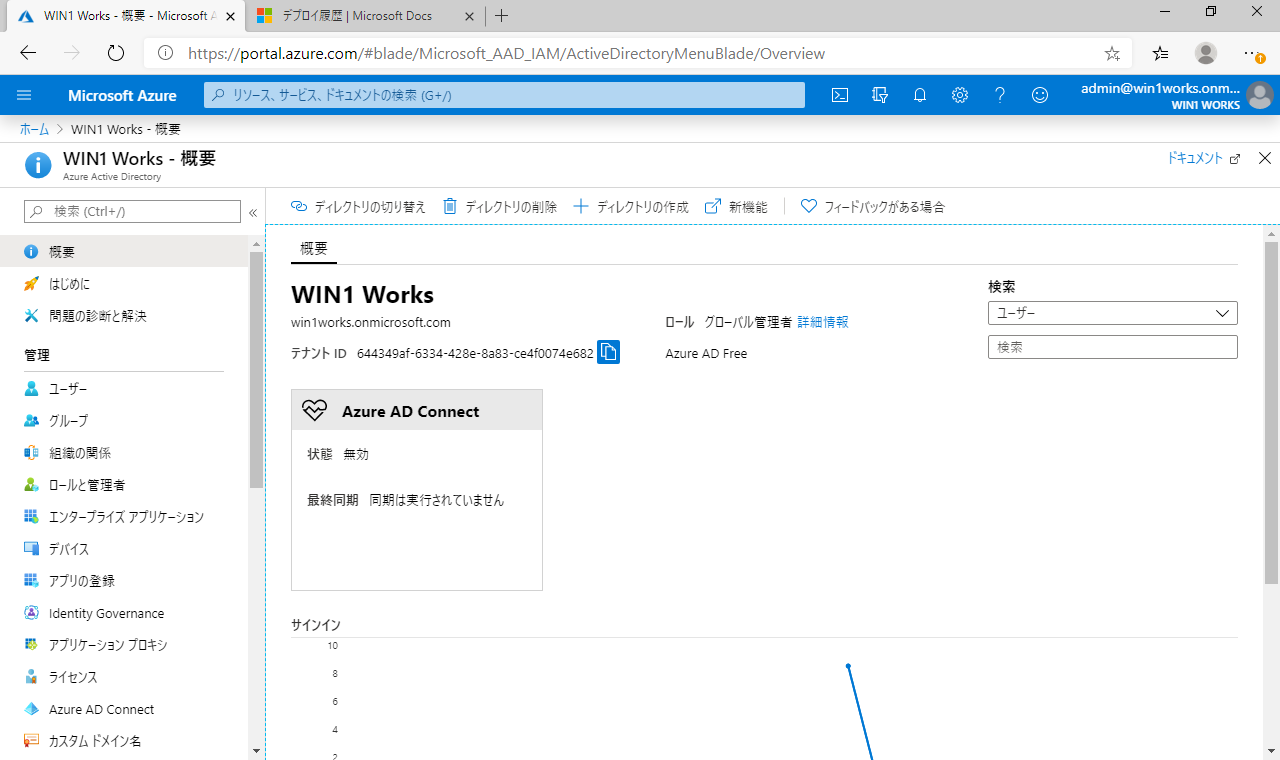Open the Azure portal hamburger menu
The height and width of the screenshot is (760, 1280).
[24, 95]
